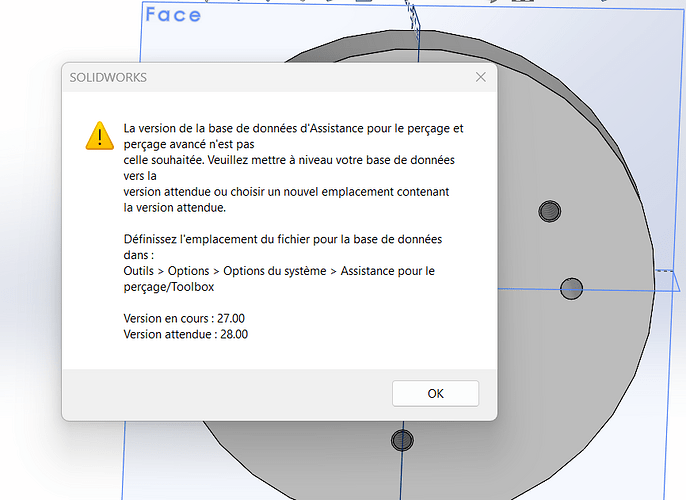The height and width of the screenshot is (500, 686).
Task: Click OK in the SOLIDWORKS warning dialog
Action: tap(435, 393)
